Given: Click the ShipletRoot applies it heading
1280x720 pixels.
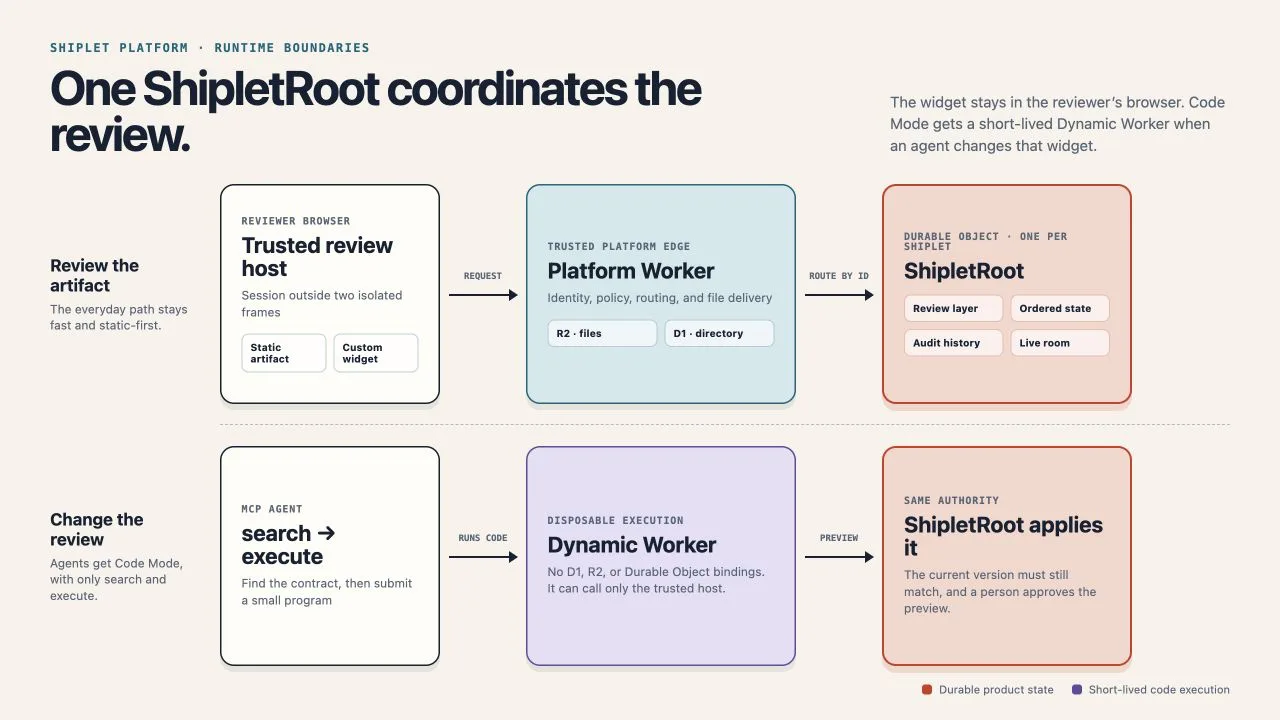Looking at the screenshot, I should (1003, 536).
